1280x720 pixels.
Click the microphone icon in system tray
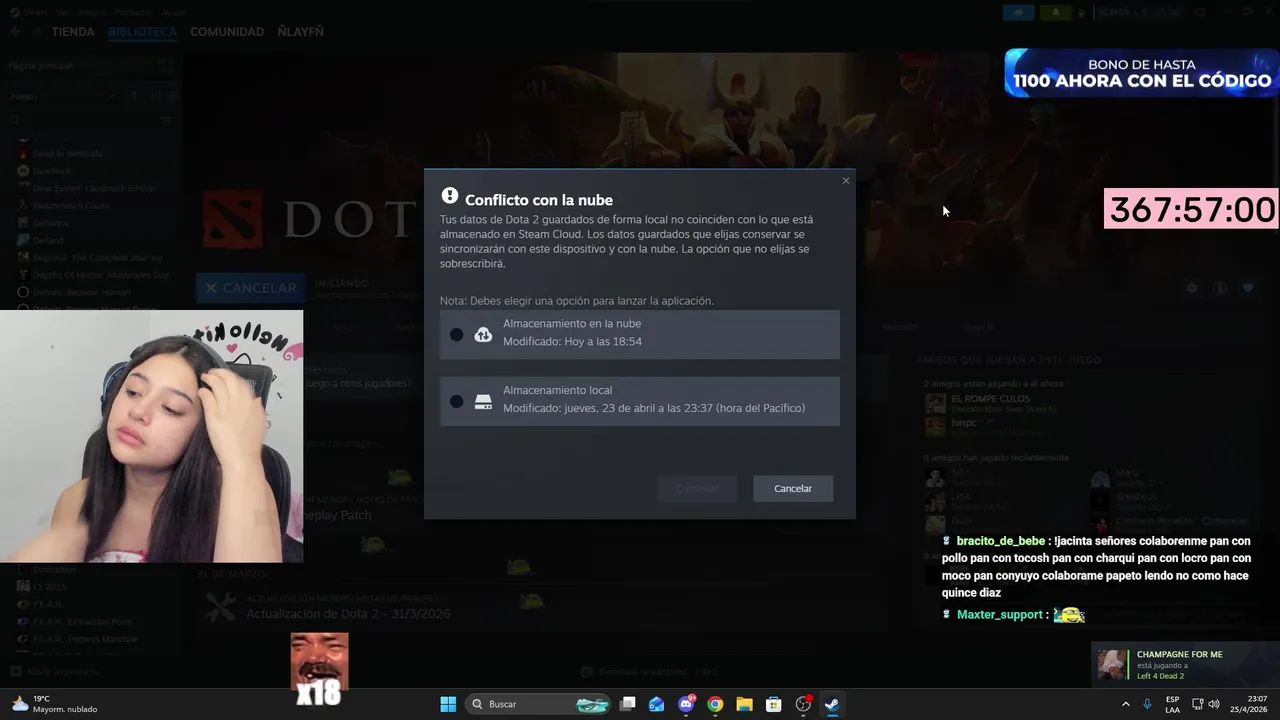pos(1147,704)
